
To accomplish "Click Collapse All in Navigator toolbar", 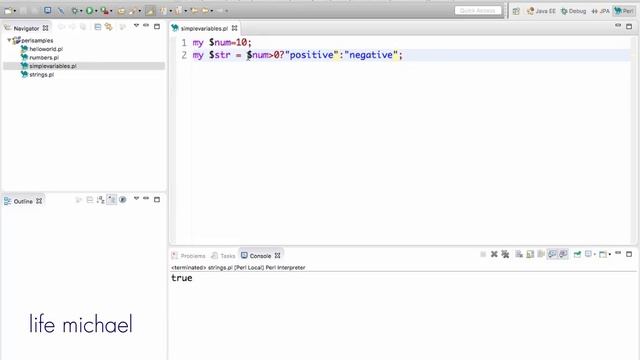I will 98,27.
